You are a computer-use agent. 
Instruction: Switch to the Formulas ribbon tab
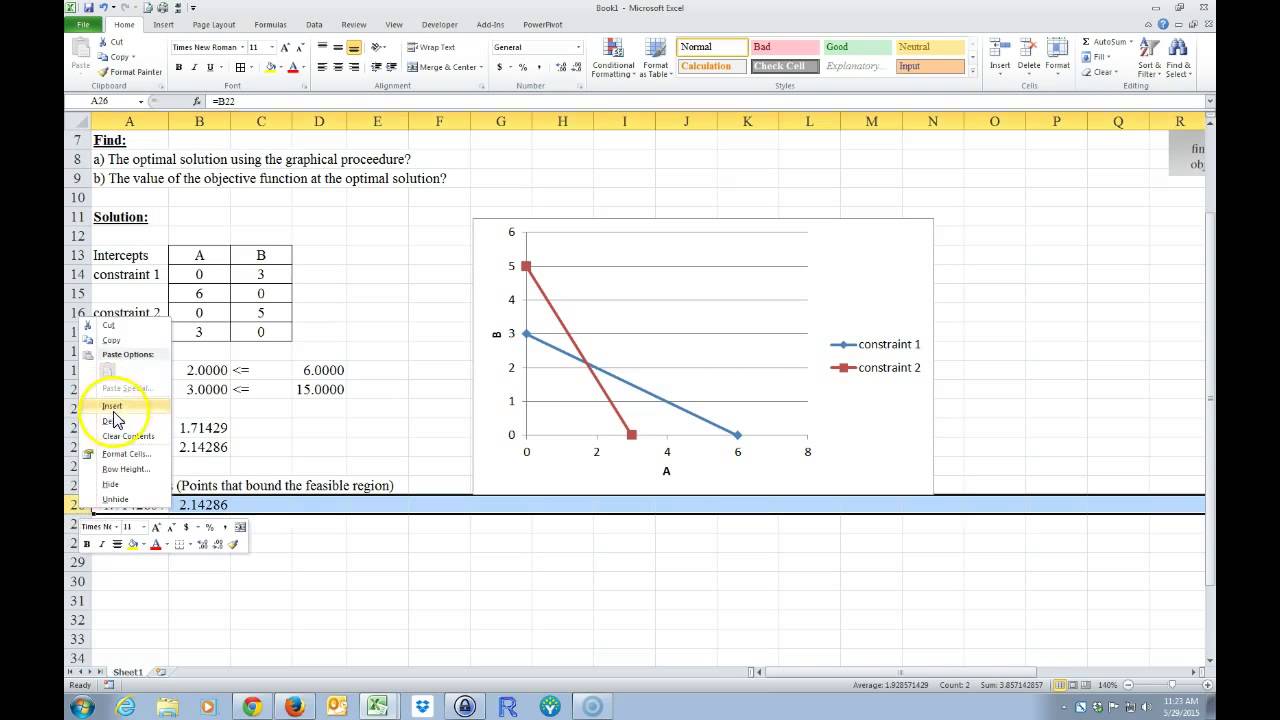[270, 24]
